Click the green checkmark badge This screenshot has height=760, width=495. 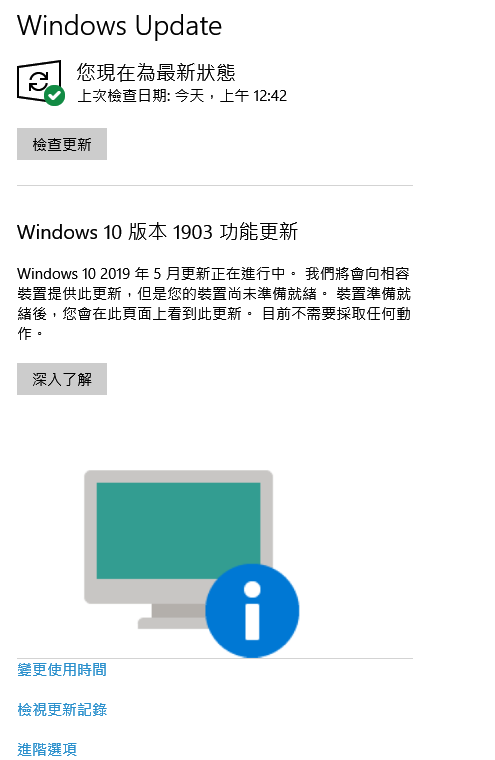pos(54,95)
